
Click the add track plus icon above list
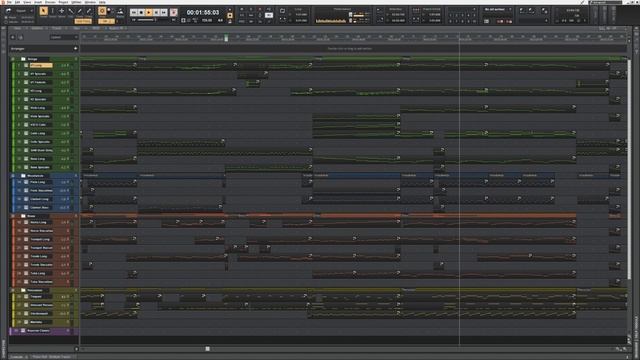[x=13, y=37]
